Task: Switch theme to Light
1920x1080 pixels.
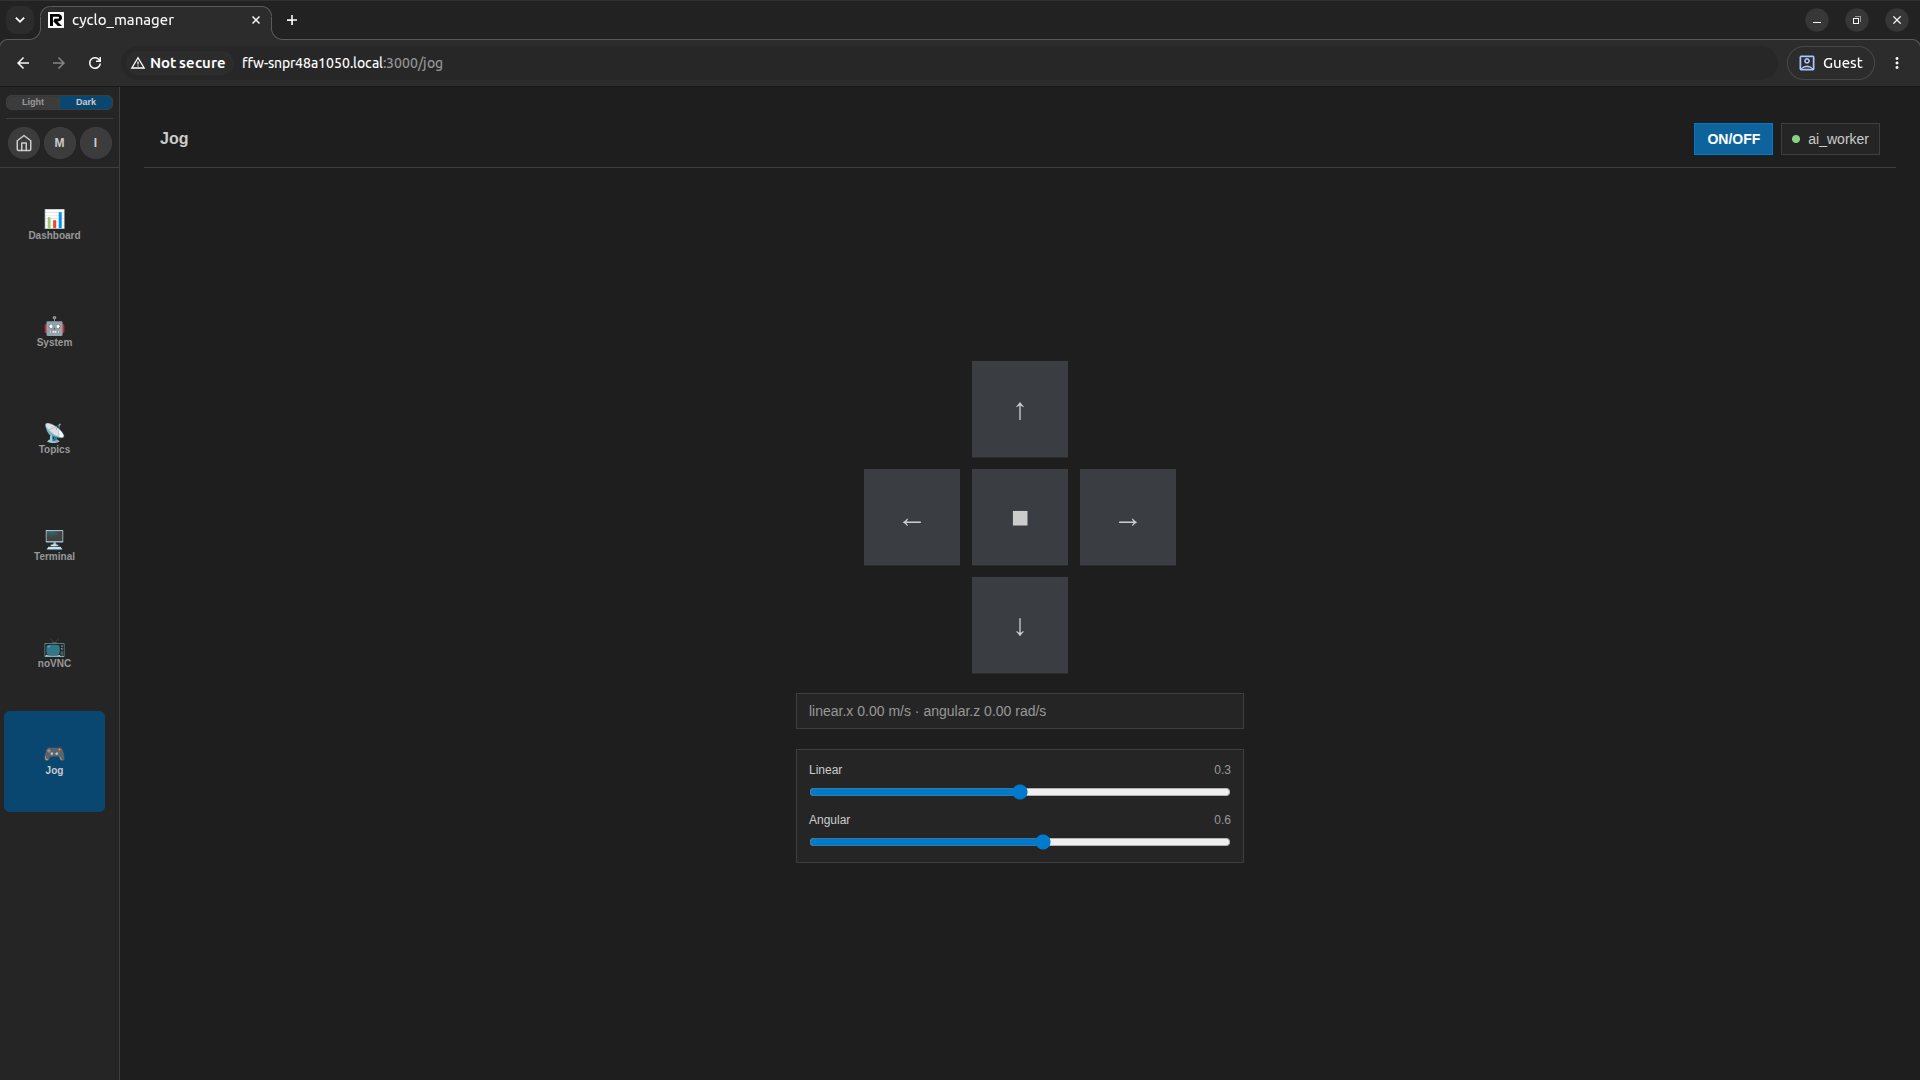Action: [33, 102]
